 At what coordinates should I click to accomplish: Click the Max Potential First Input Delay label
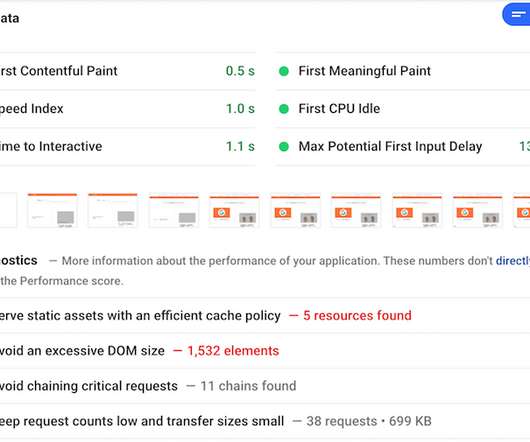[390, 147]
